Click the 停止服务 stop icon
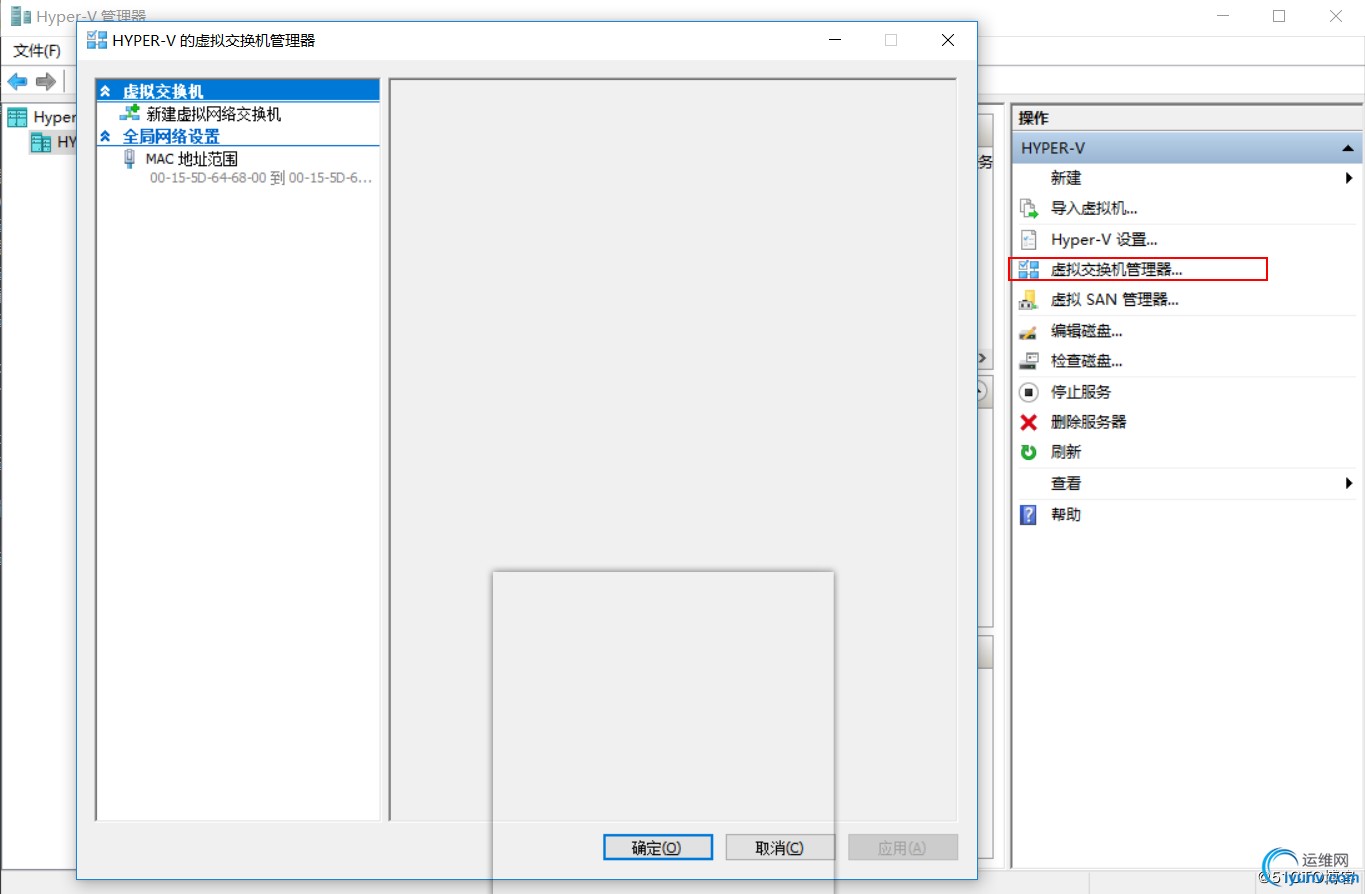Viewport: 1365px width, 894px height. click(1028, 392)
